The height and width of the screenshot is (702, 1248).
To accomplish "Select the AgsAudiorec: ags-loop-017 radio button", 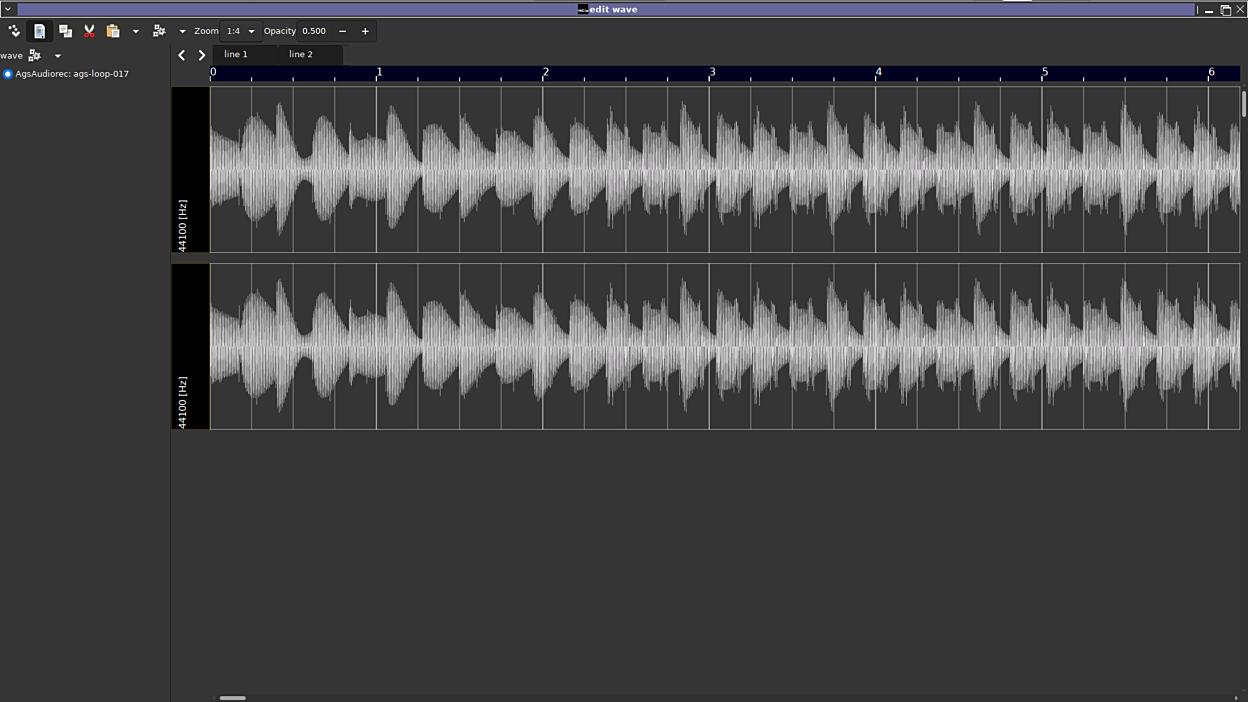I will [x=8, y=74].
